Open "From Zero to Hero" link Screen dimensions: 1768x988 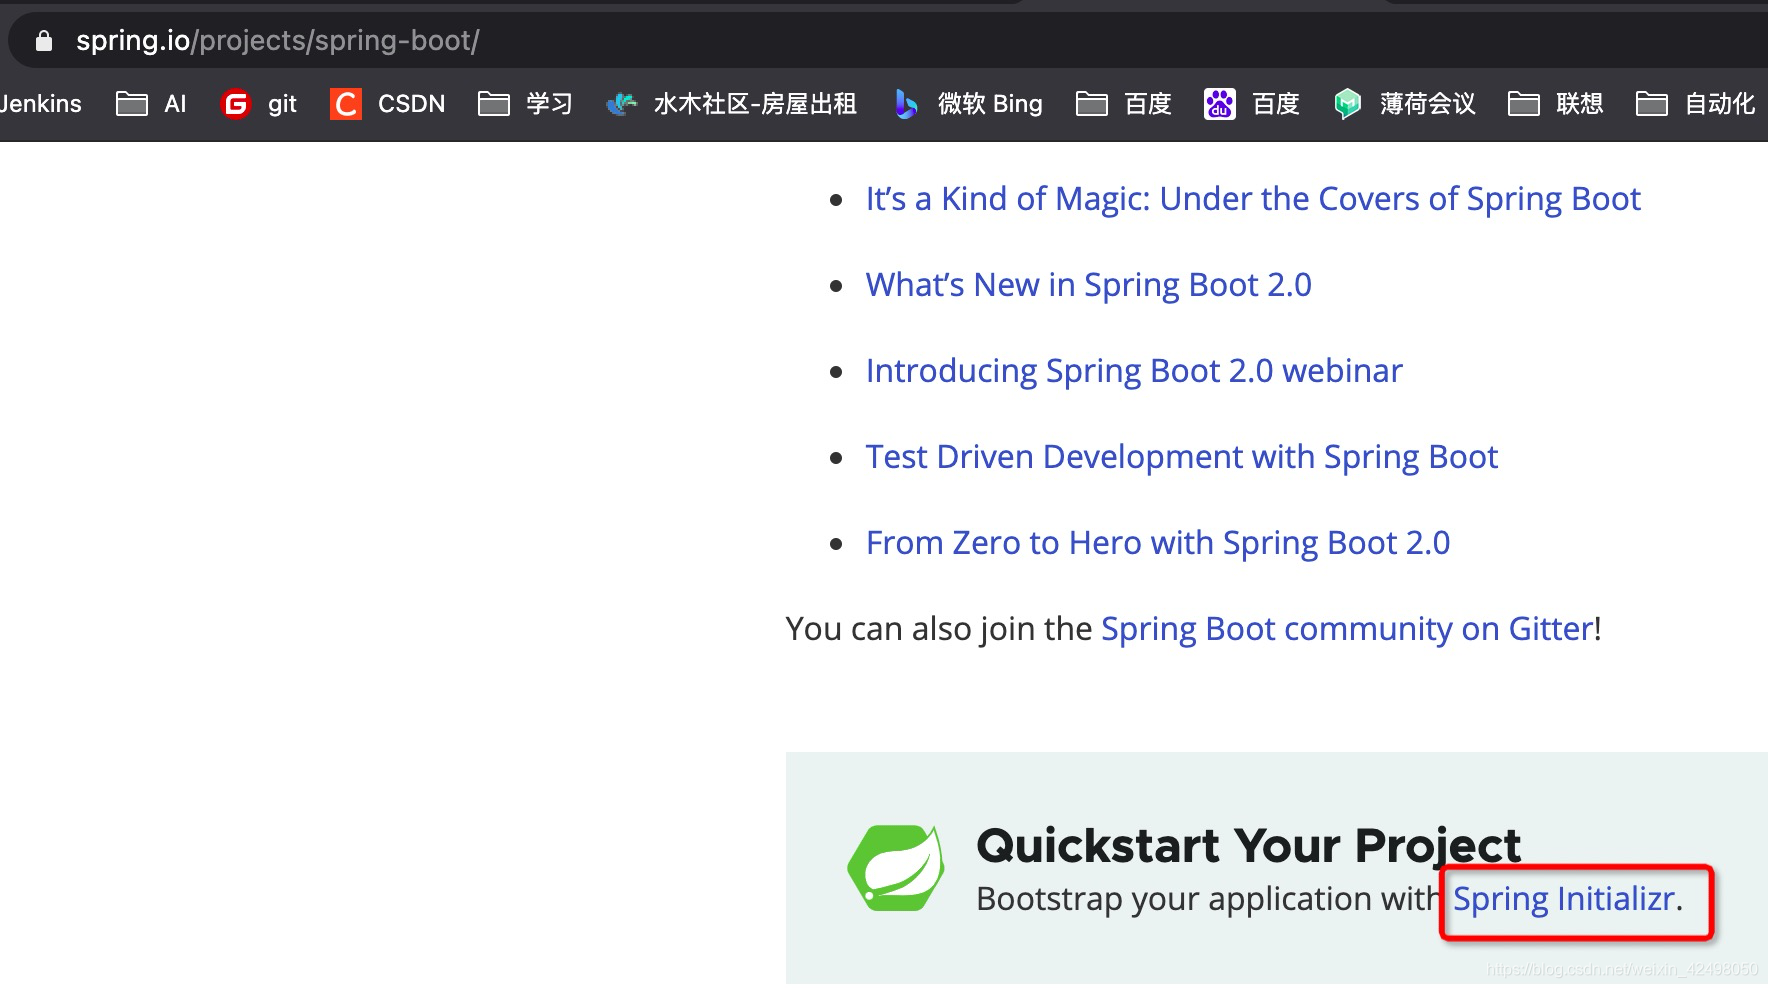[x=1157, y=543]
